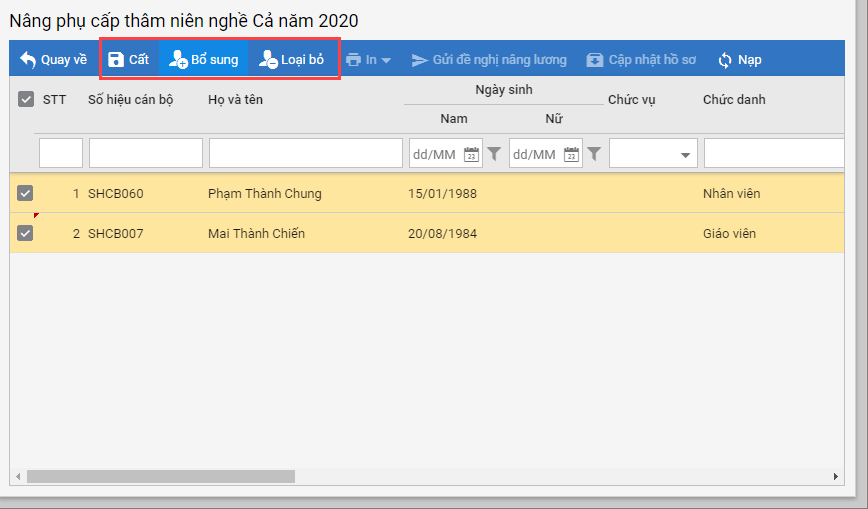
Task: Click the Cập nhật hồ sơ button
Action: point(641,60)
